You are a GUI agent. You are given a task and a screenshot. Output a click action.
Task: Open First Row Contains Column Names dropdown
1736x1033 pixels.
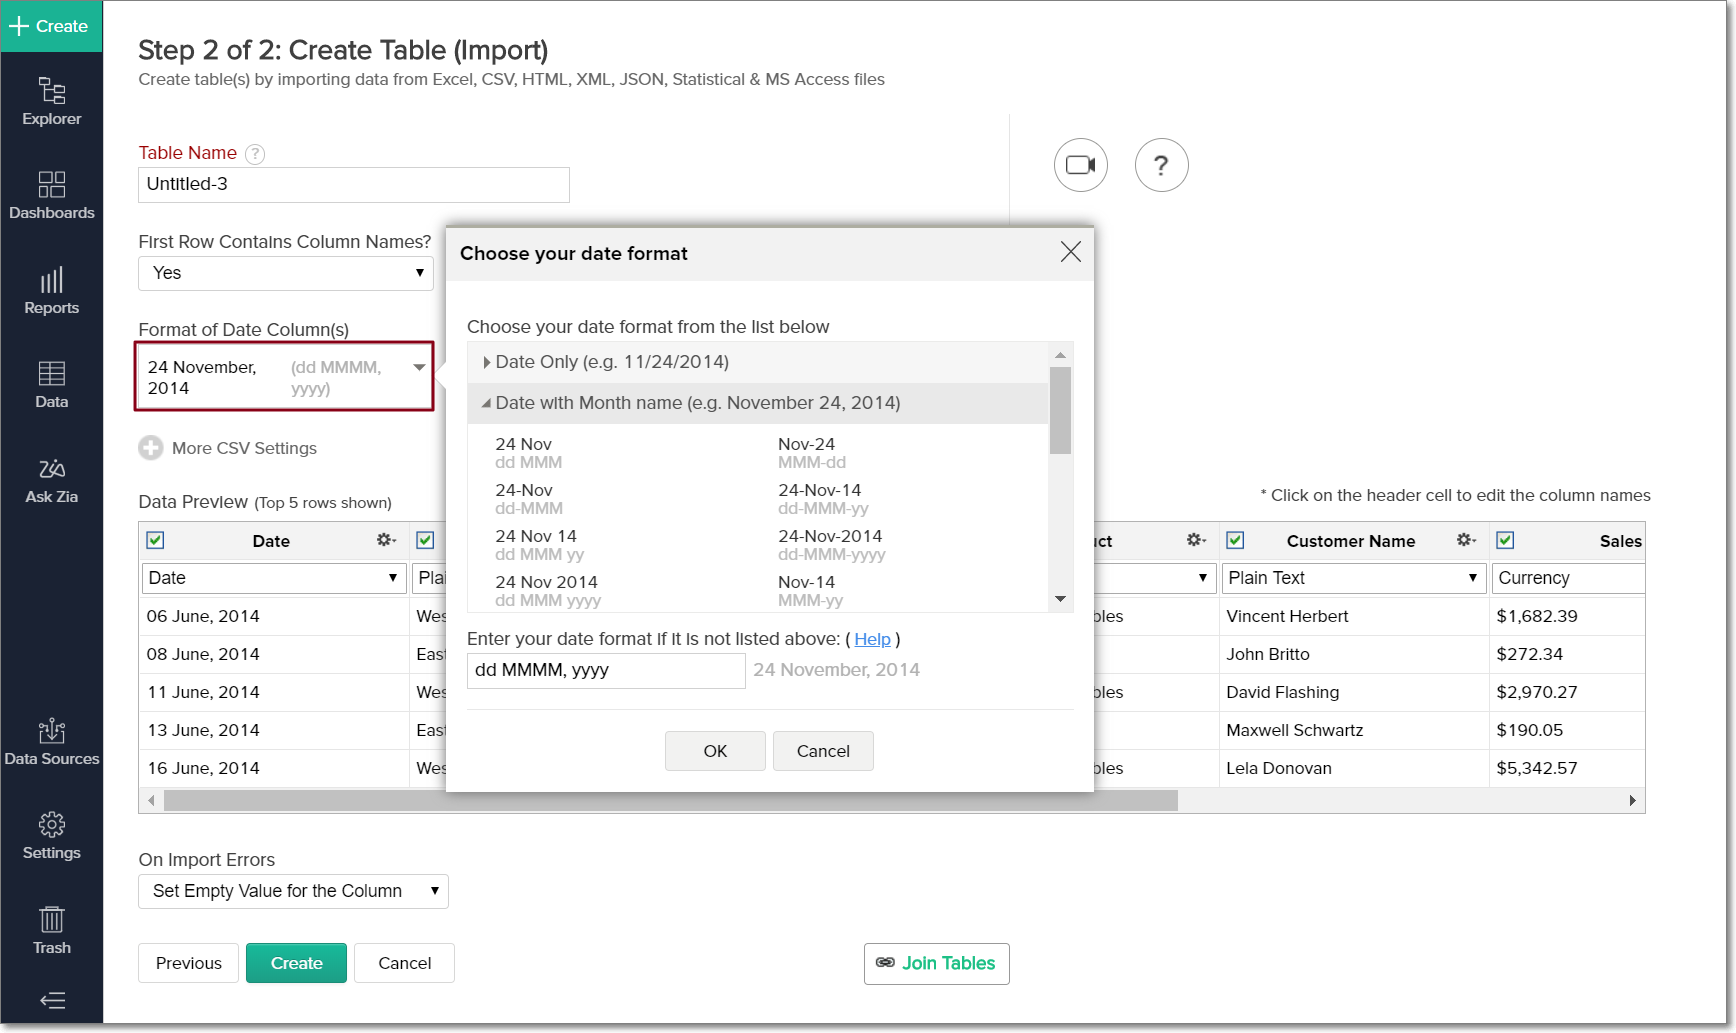point(286,273)
